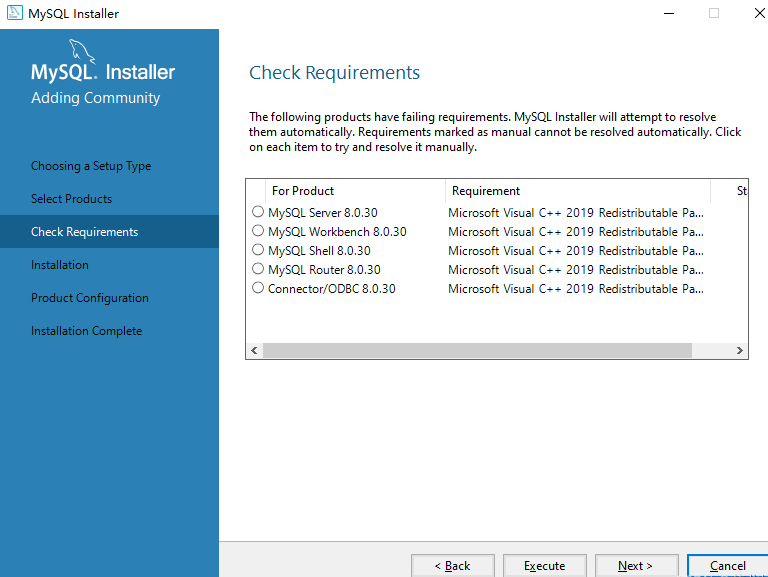Select the MySQL Server 8.0.30 radio button
768x577 pixels.
tap(258, 212)
